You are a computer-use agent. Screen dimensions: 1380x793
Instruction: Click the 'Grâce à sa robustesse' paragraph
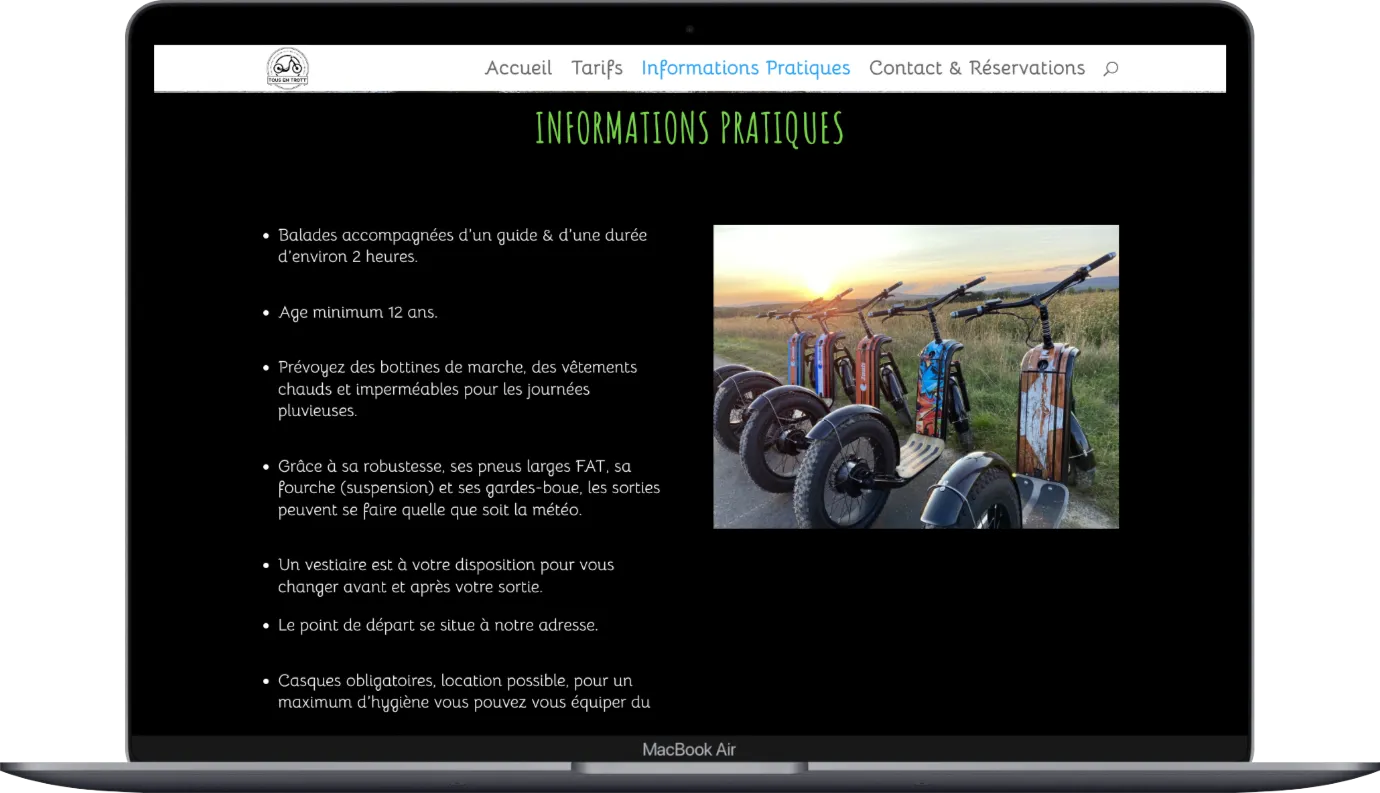point(469,488)
